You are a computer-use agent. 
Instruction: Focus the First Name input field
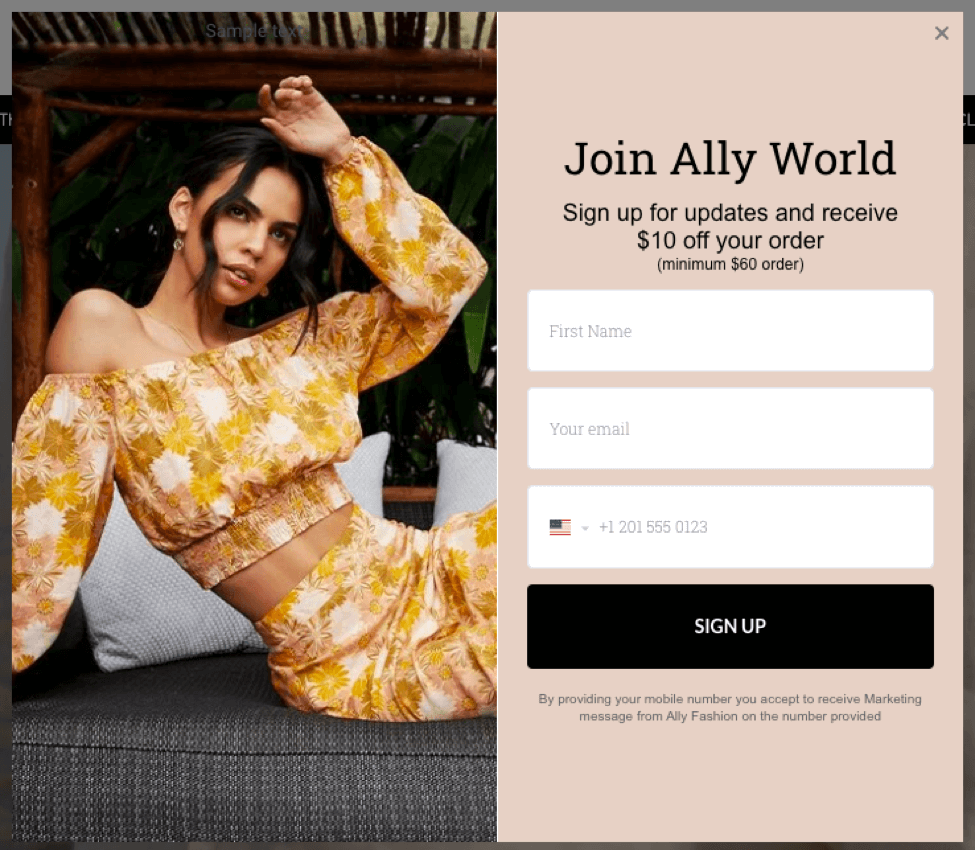pos(730,331)
